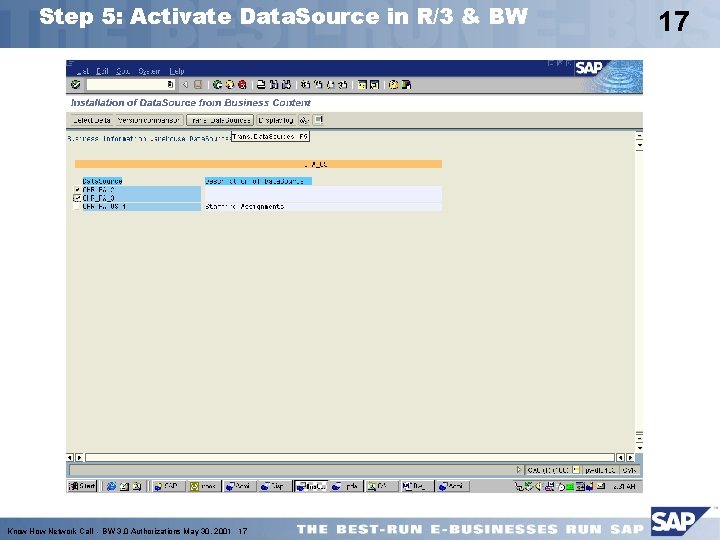Click the Print icon in SAP toolbar
Screen dimensions: 720x540
point(261,84)
